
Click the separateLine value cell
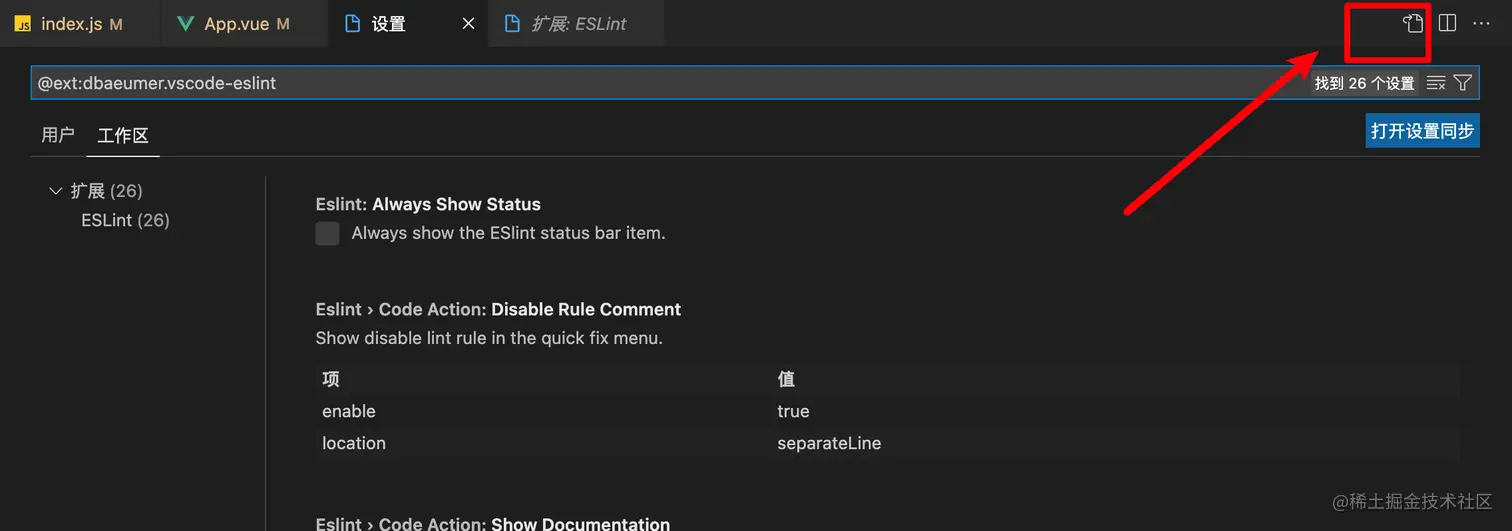pos(829,443)
